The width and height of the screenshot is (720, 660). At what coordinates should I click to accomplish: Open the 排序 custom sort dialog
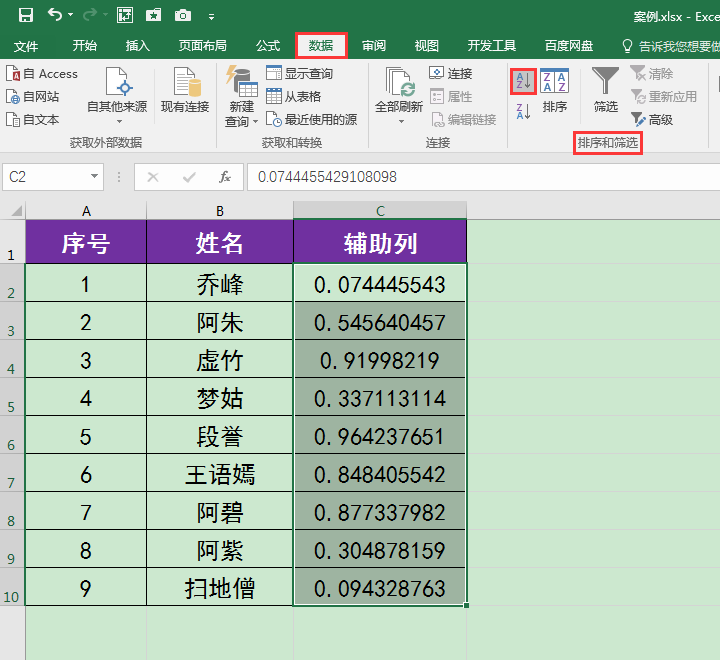click(x=555, y=90)
